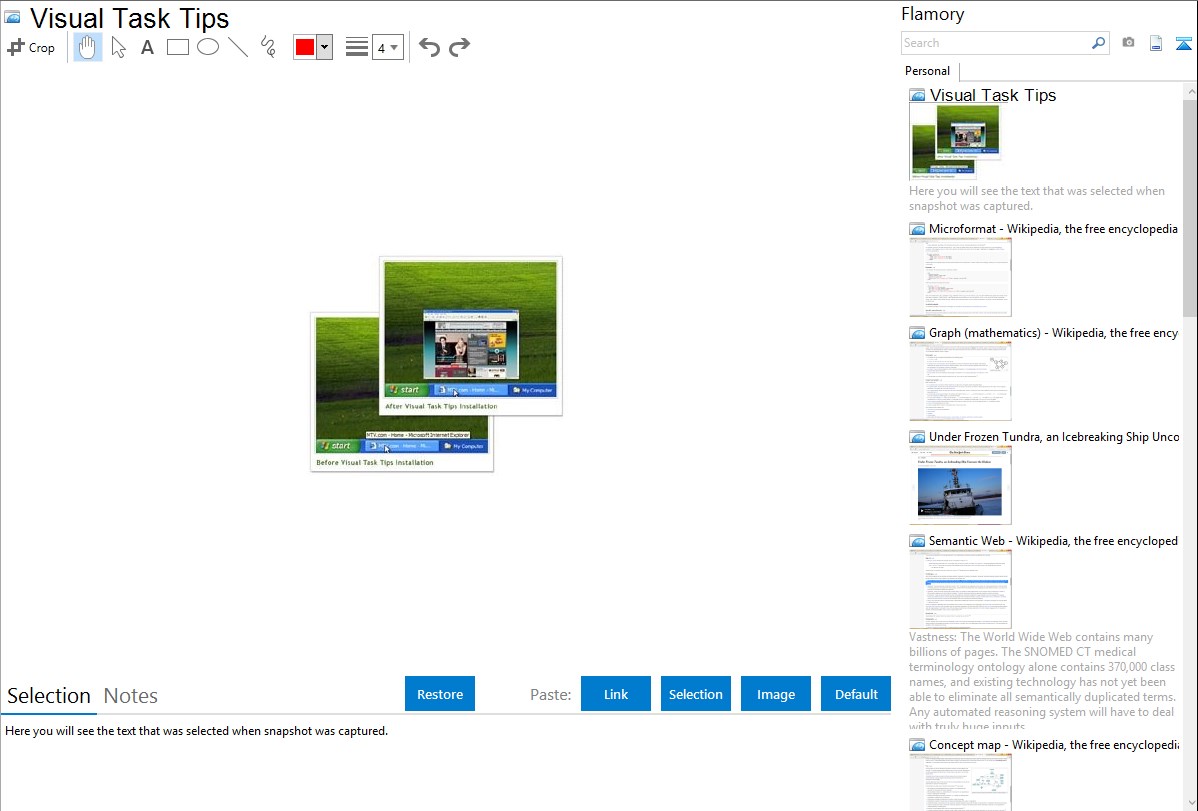Click the search magnifier icon

[x=1098, y=43]
